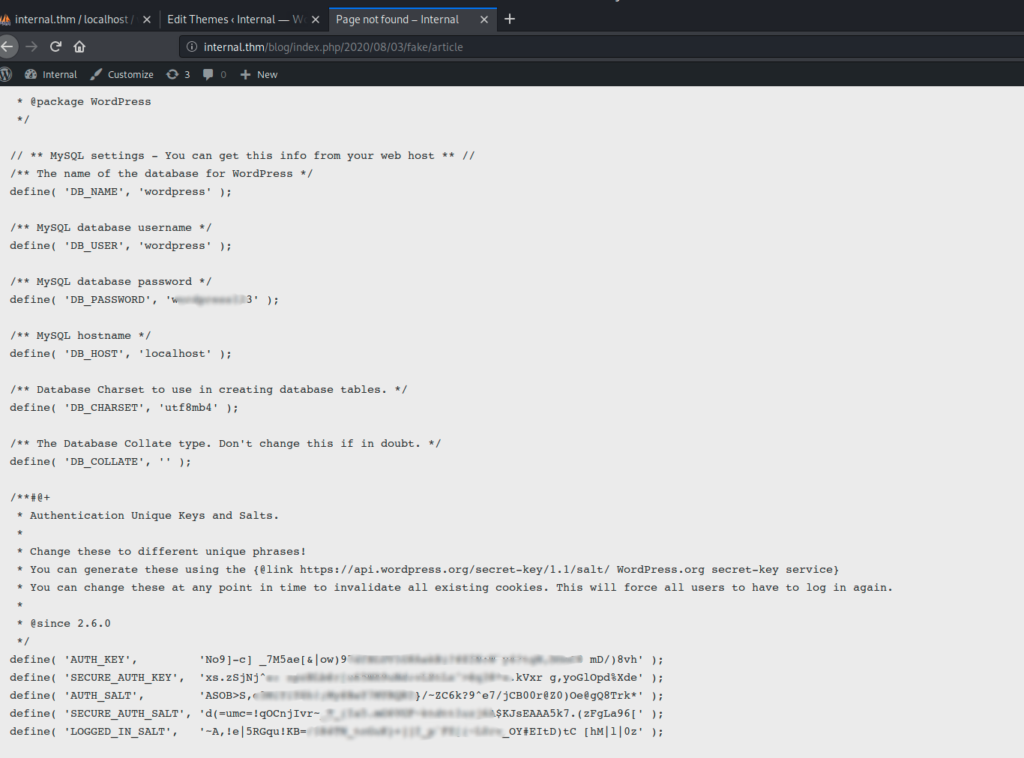Go forward to the next page
Viewport: 1024px width, 758px height.
pyautogui.click(x=31, y=46)
